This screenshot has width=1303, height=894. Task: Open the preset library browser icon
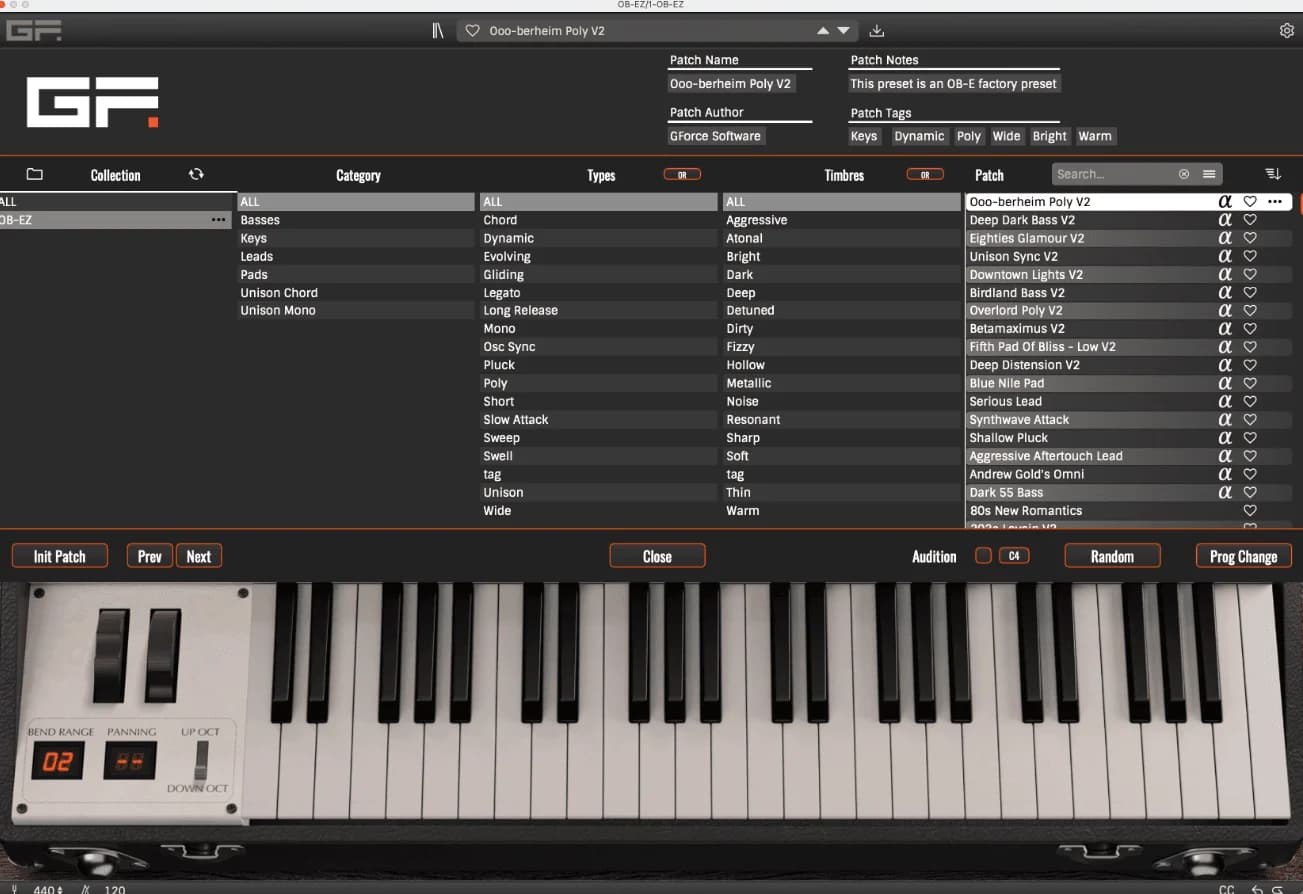click(x=437, y=30)
